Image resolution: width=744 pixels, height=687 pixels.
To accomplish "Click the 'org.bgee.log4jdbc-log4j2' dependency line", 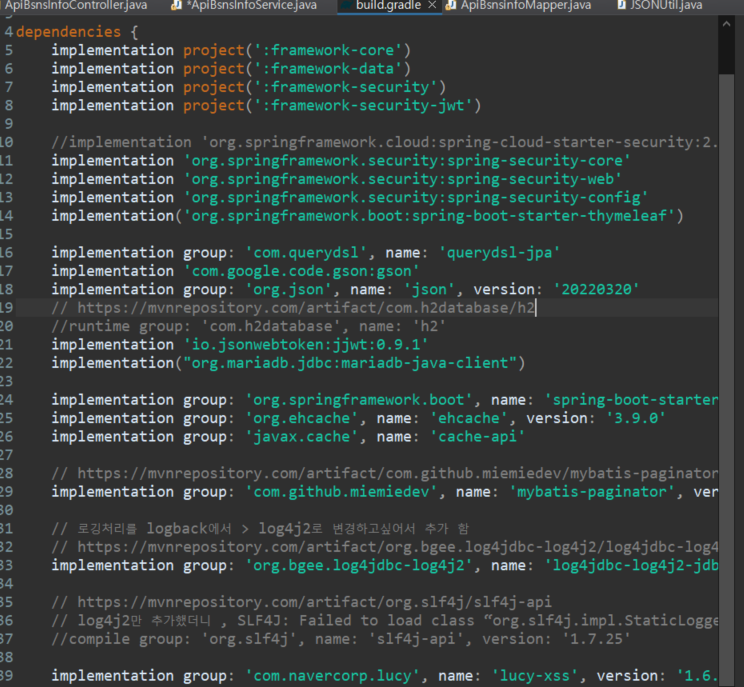I will (x=384, y=566).
